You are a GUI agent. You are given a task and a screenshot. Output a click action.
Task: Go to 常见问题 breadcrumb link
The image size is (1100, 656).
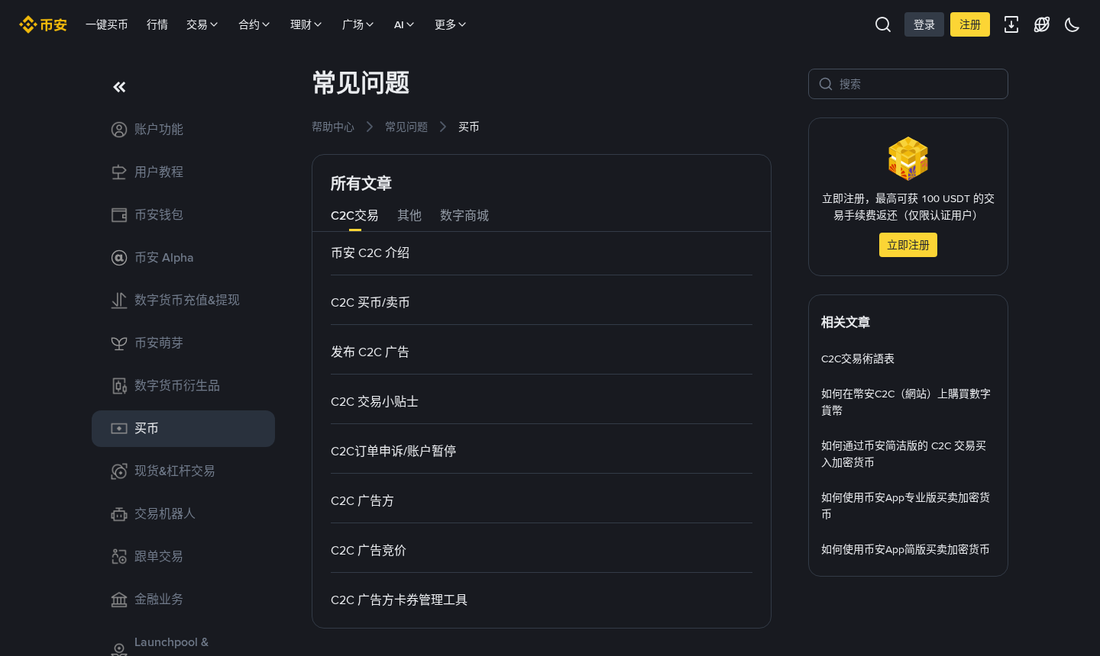(x=406, y=127)
